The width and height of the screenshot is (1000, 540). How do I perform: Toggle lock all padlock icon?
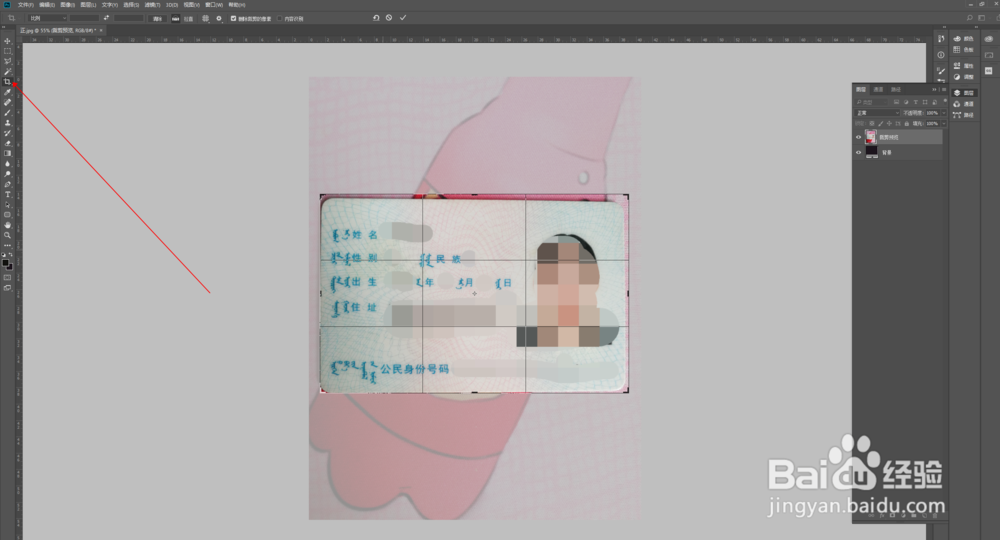pyautogui.click(x=907, y=124)
